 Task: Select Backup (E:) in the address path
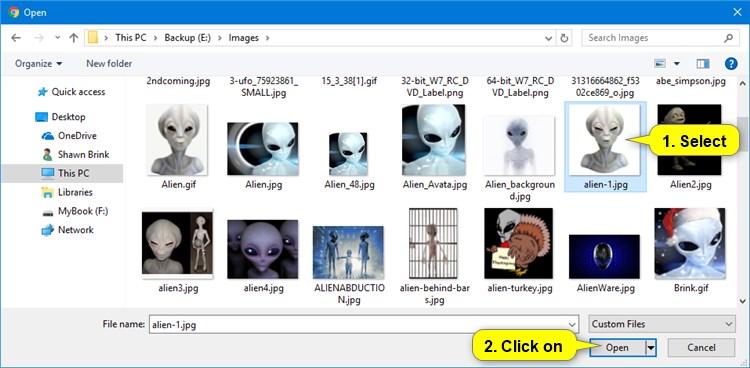click(x=187, y=38)
